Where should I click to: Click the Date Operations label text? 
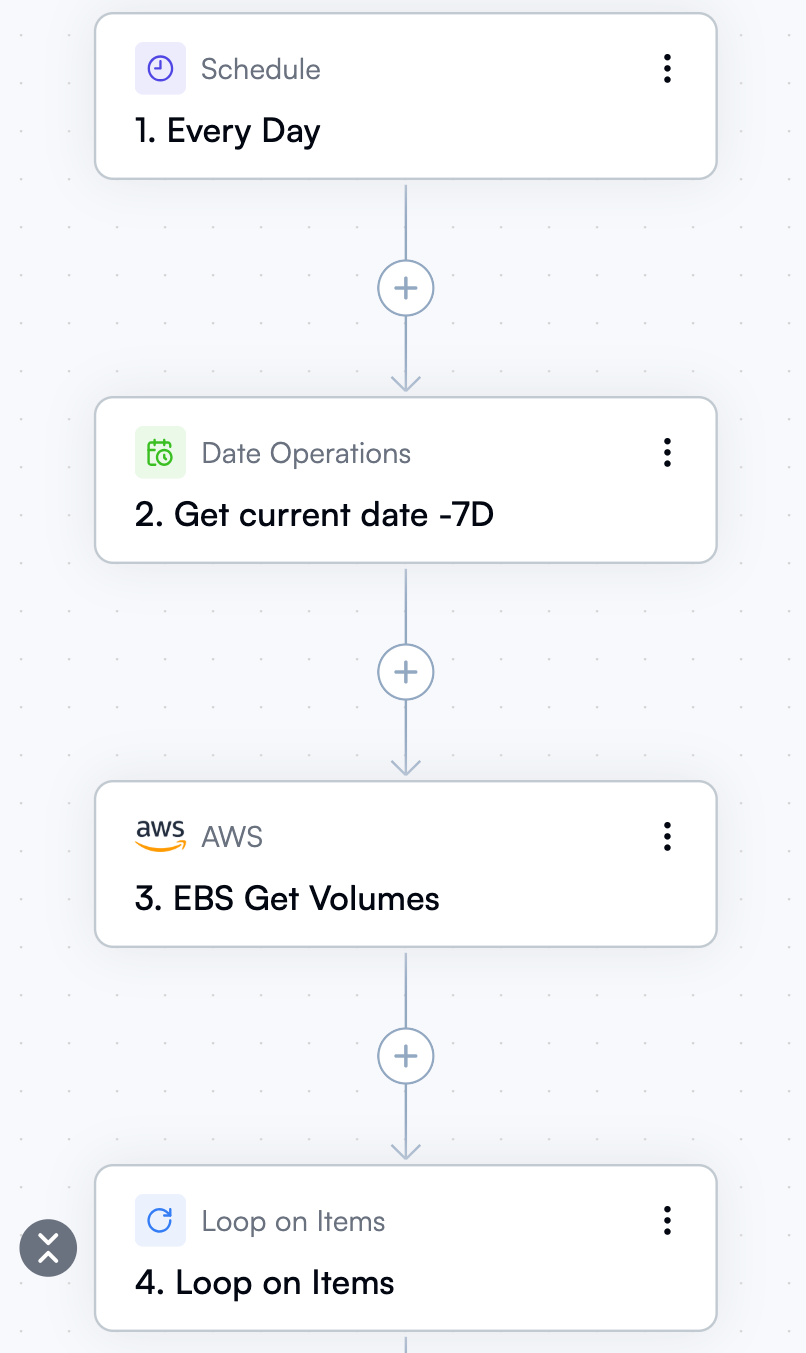click(x=306, y=452)
